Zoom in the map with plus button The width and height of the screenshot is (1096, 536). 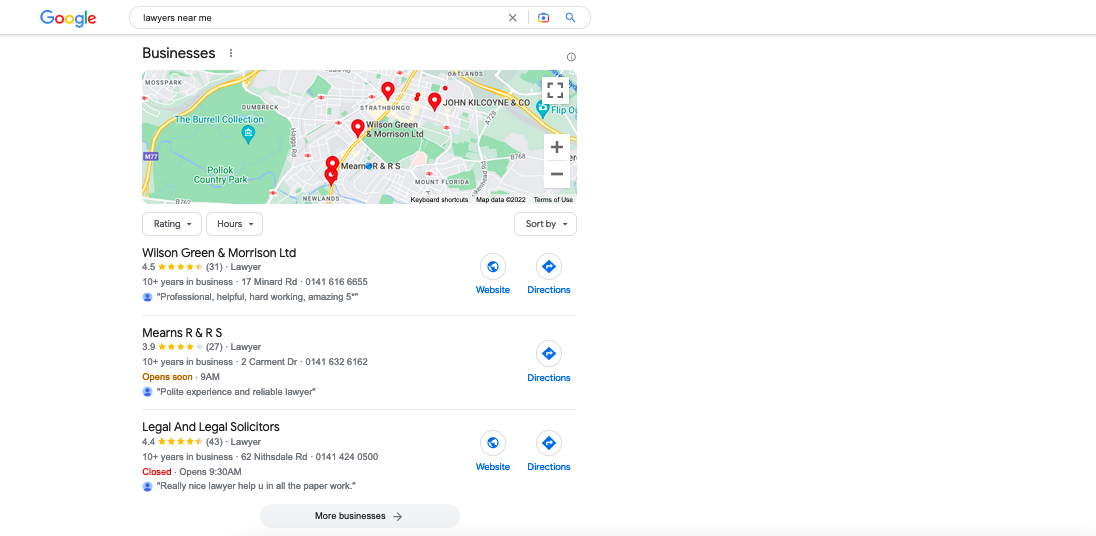(x=557, y=147)
